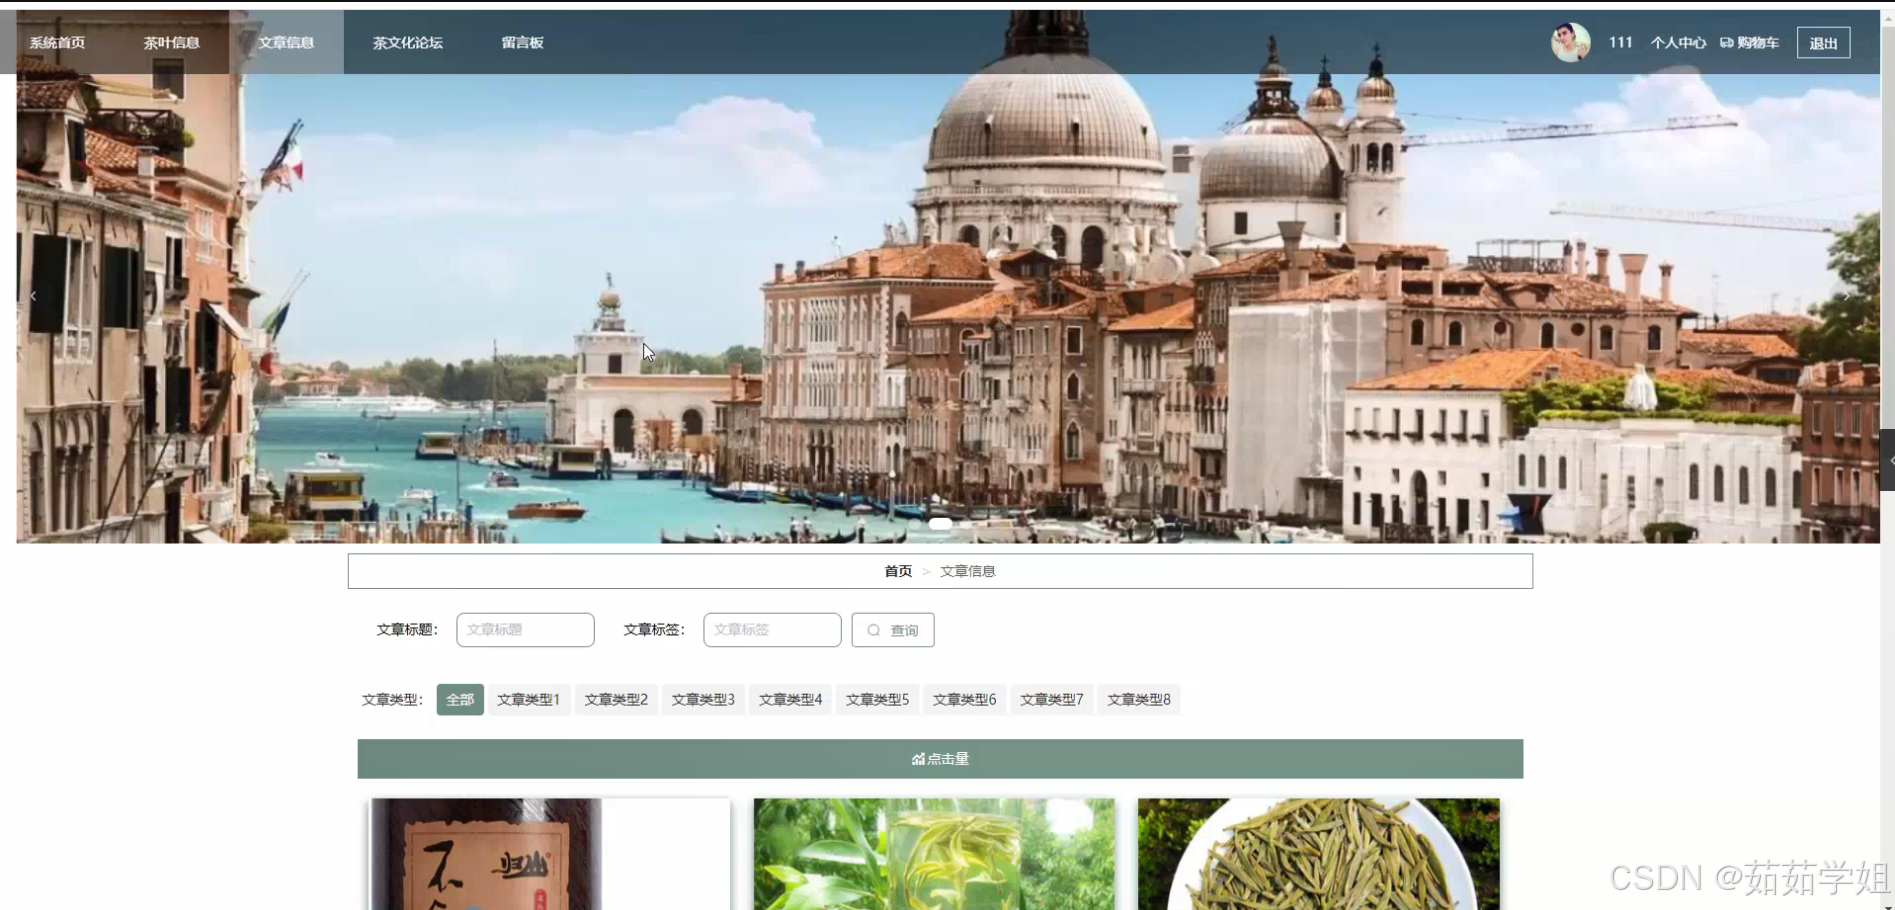Image resolution: width=1895 pixels, height=910 pixels.
Task: Open the 留言板 page
Action: click(x=522, y=42)
